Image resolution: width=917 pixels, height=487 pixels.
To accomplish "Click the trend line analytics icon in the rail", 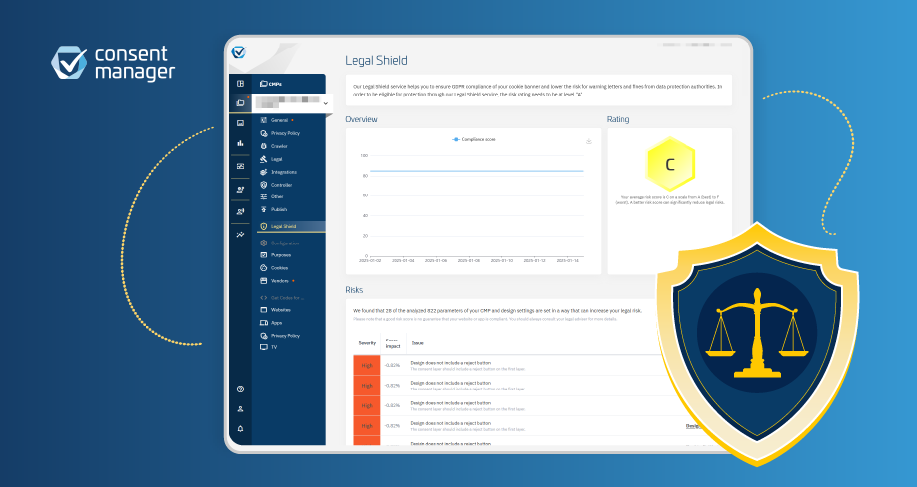I will [240, 234].
